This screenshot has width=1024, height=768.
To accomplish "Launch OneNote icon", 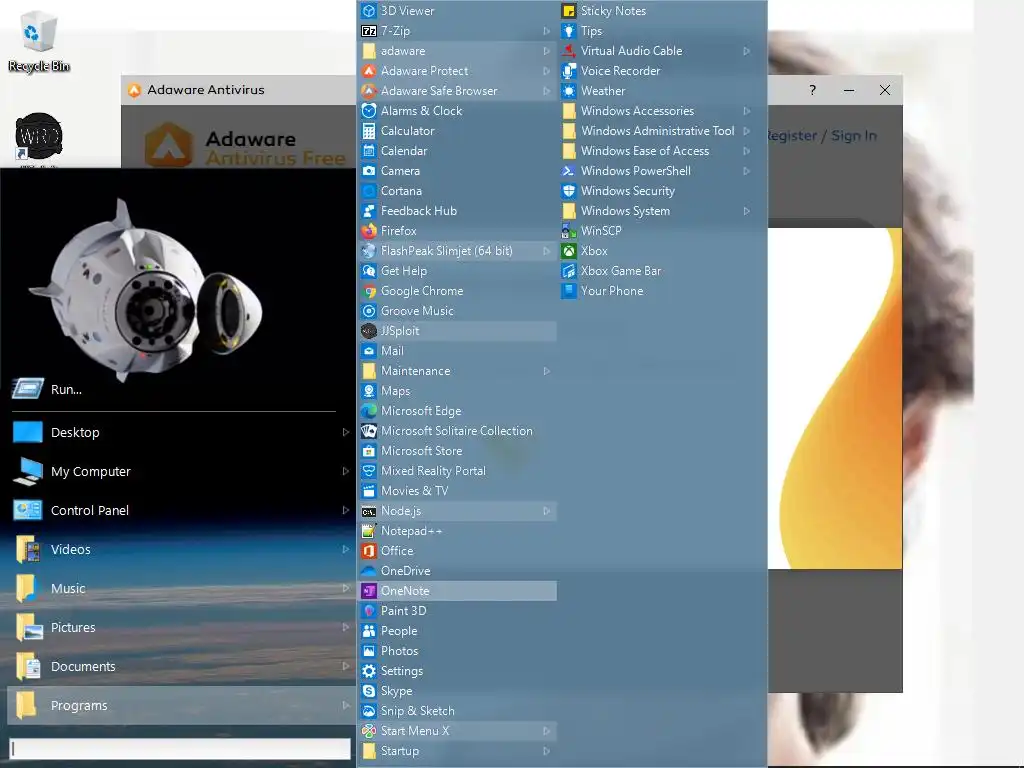I will click(369, 591).
